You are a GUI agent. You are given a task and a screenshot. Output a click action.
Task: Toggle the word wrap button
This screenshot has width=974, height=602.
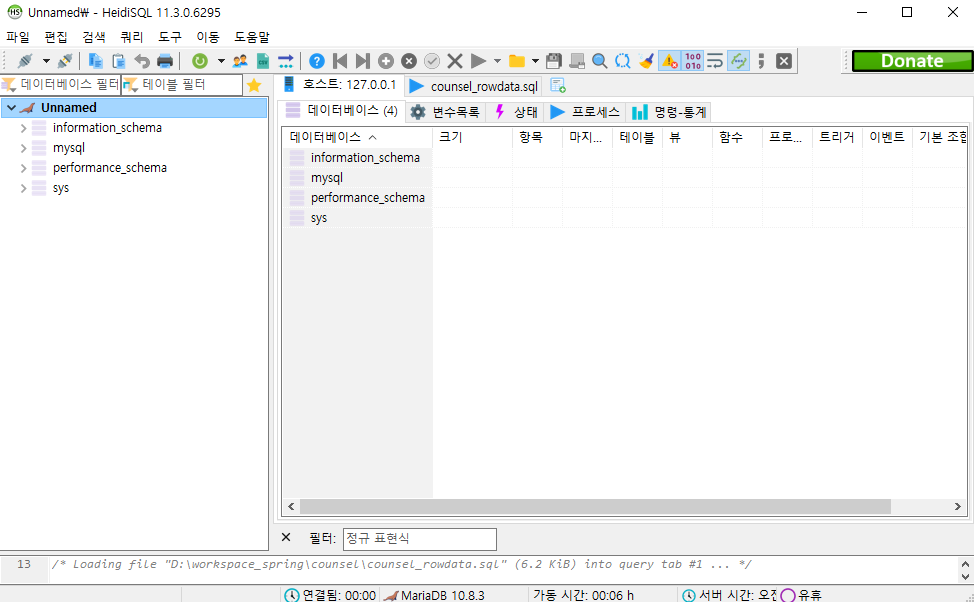[716, 61]
